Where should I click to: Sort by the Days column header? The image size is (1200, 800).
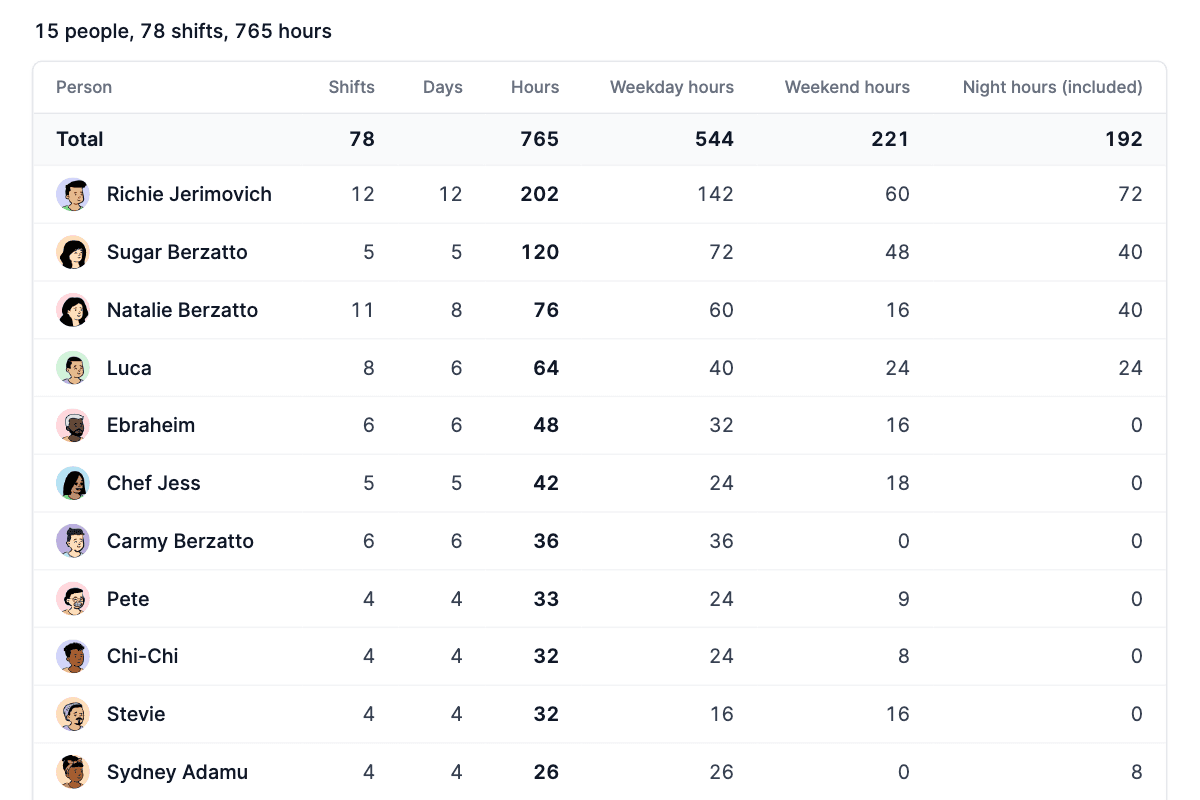[x=443, y=87]
